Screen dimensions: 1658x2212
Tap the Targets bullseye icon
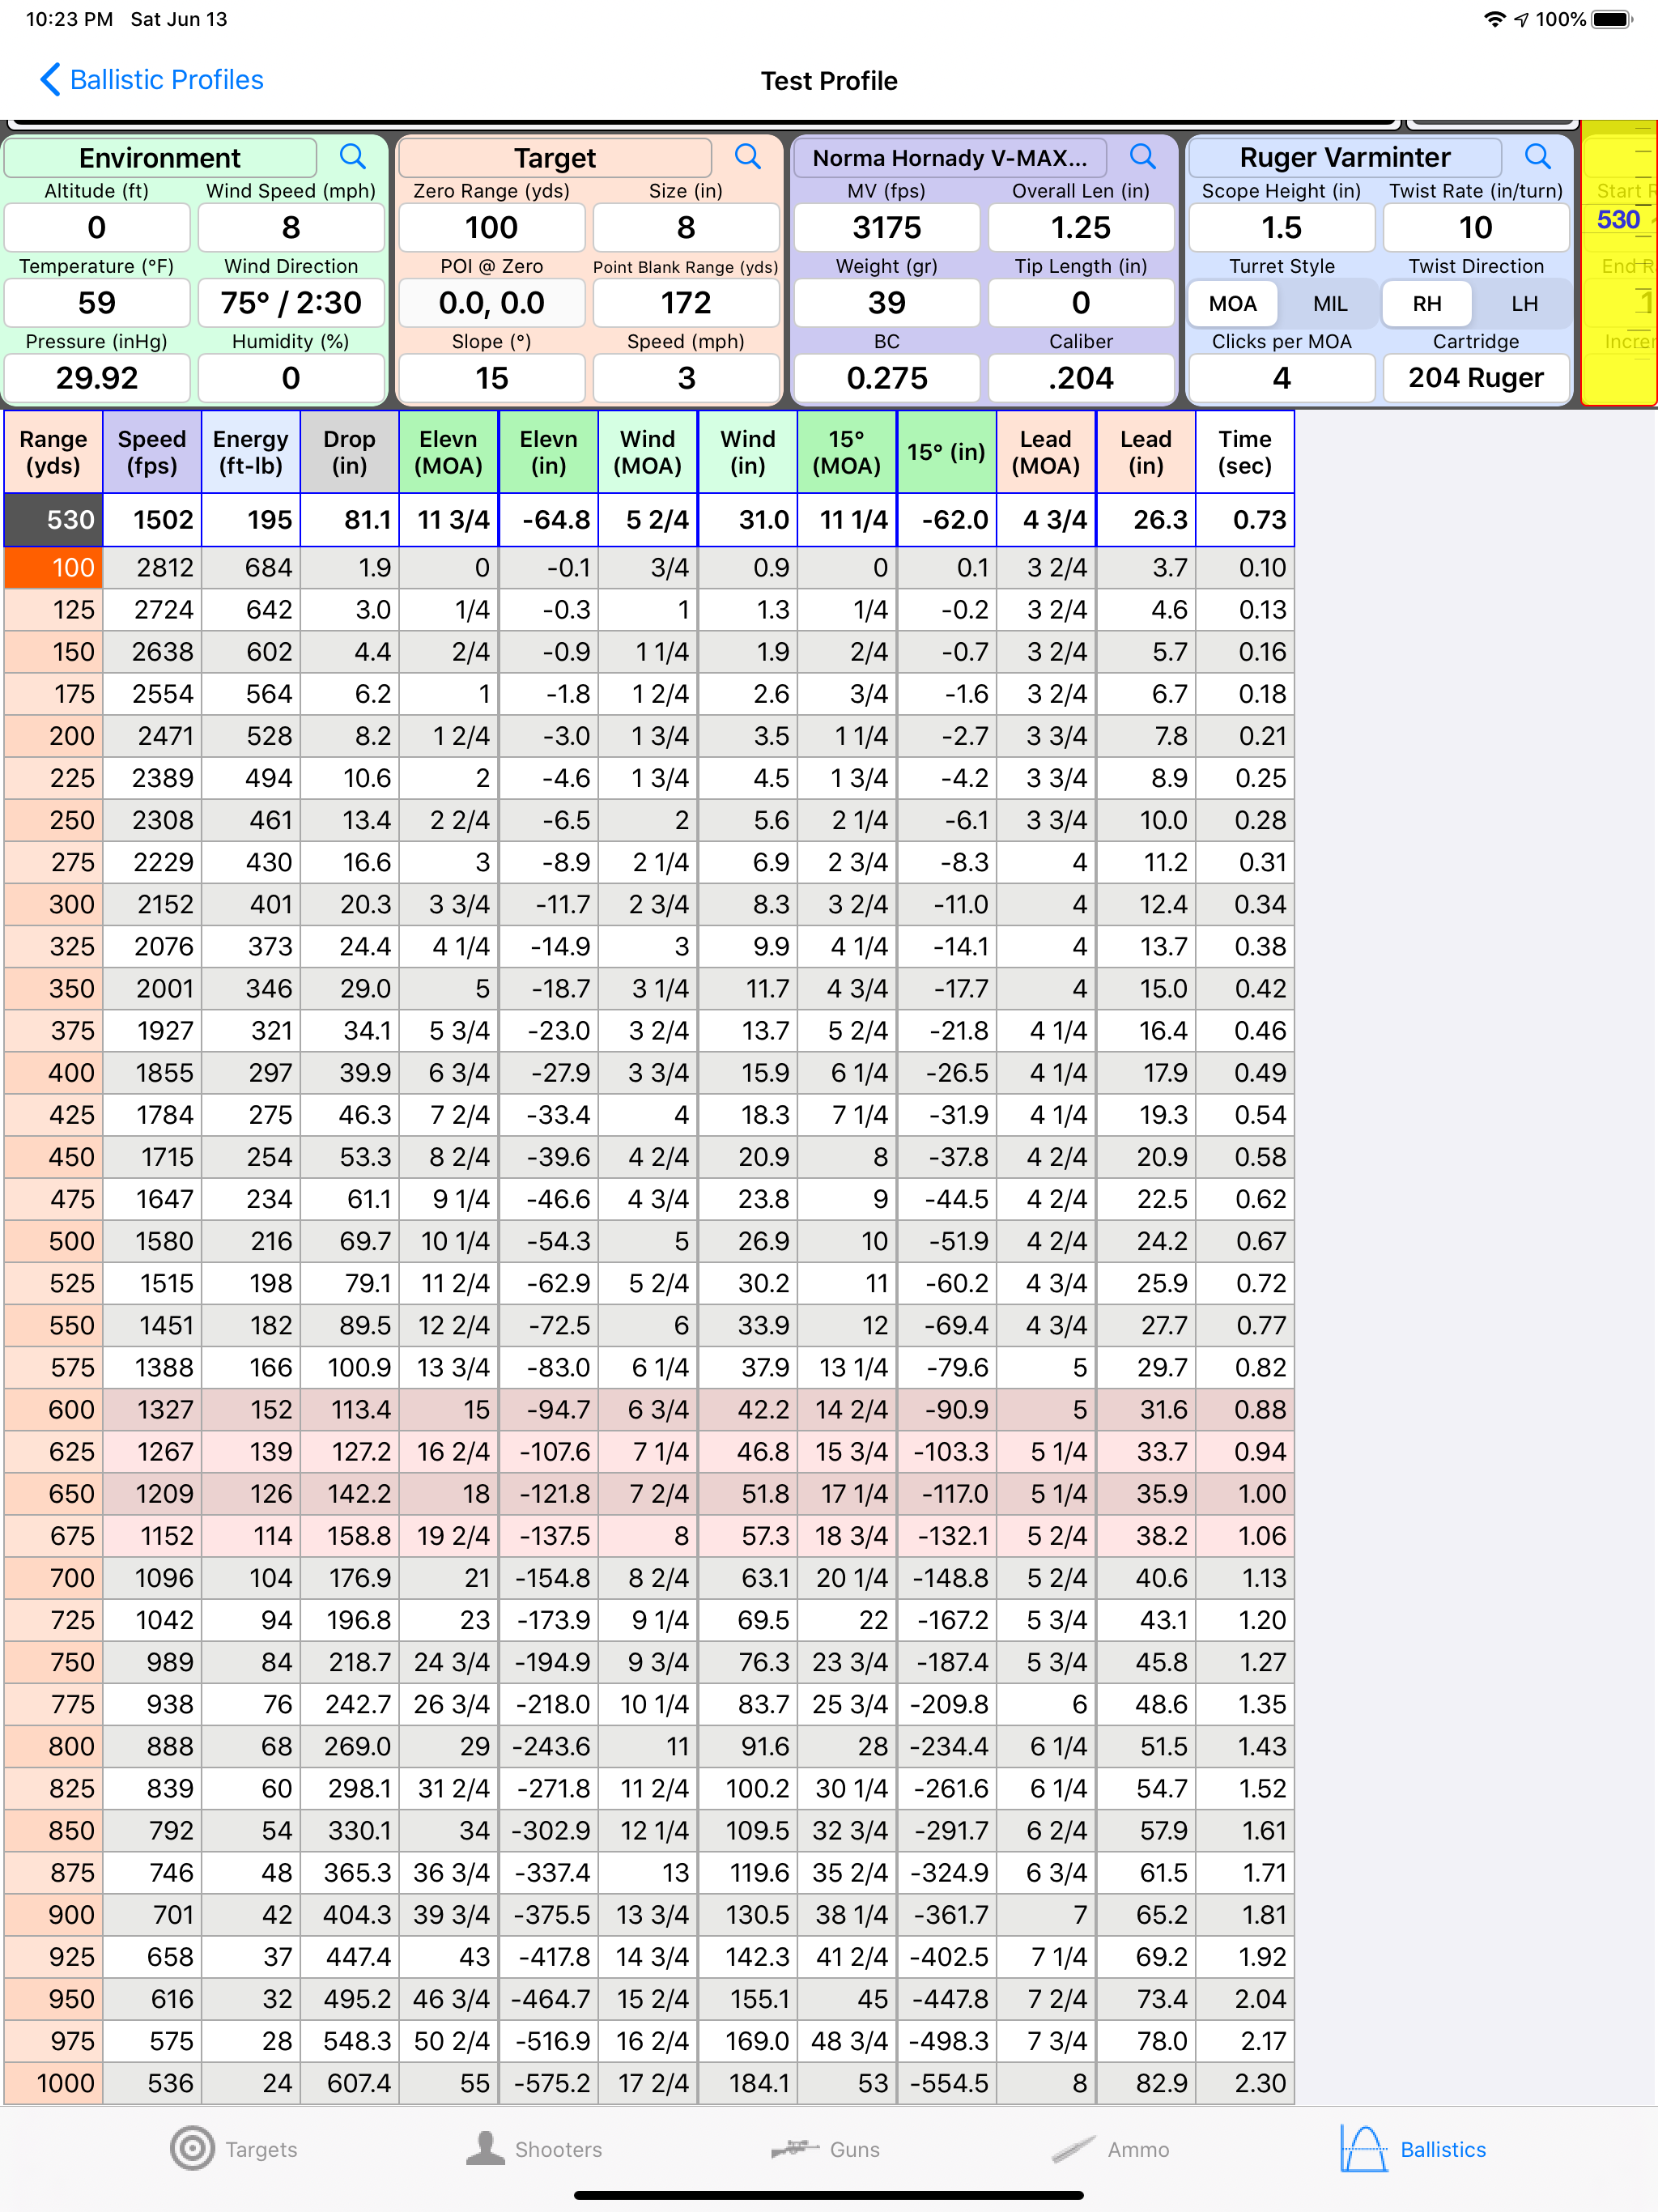point(192,2148)
